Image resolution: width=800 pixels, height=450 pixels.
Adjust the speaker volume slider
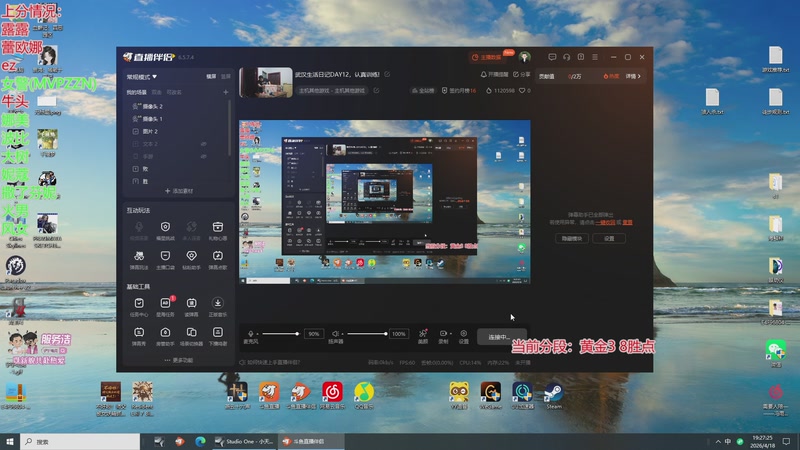367,334
